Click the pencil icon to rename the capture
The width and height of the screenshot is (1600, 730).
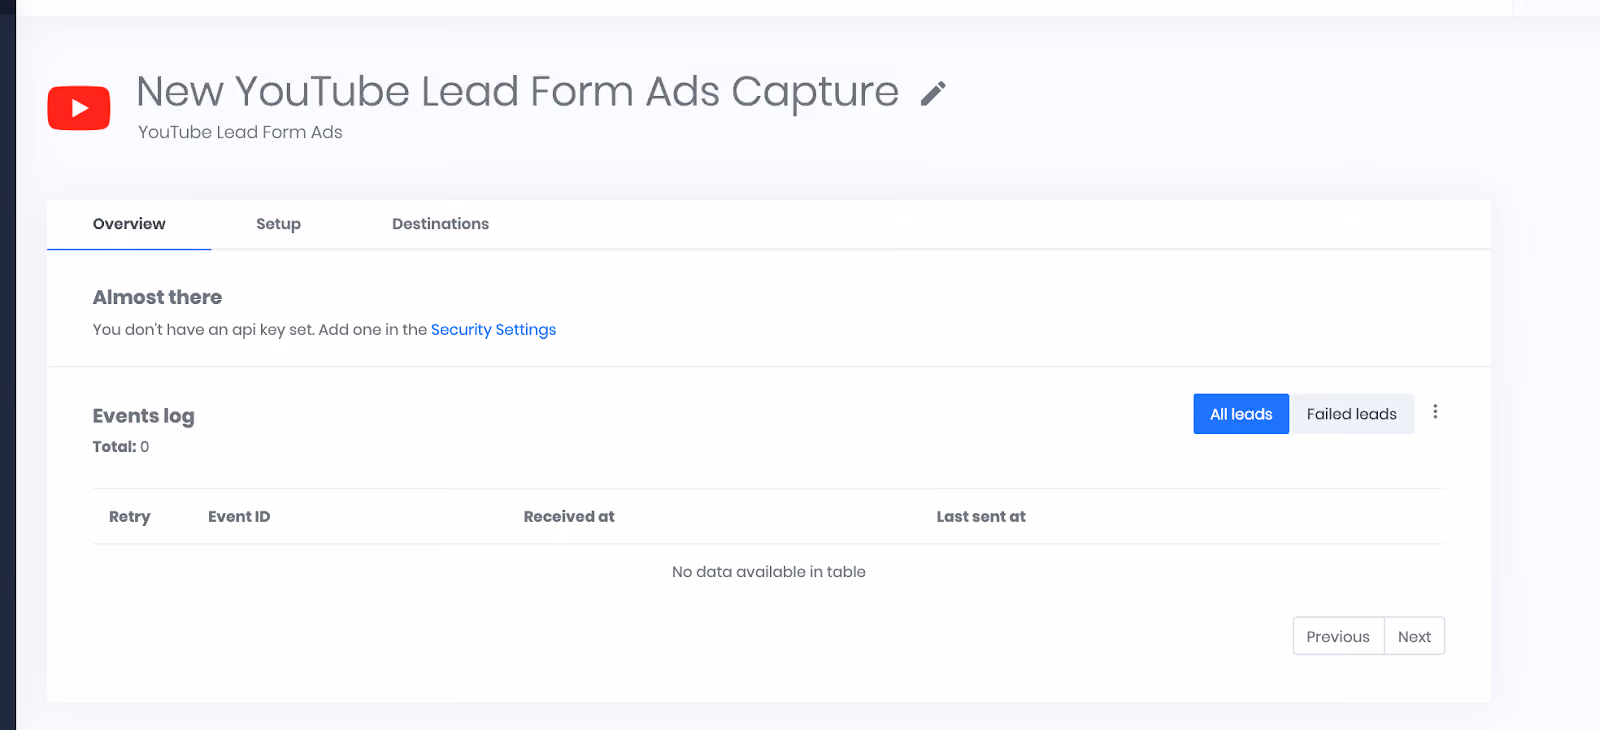point(933,94)
